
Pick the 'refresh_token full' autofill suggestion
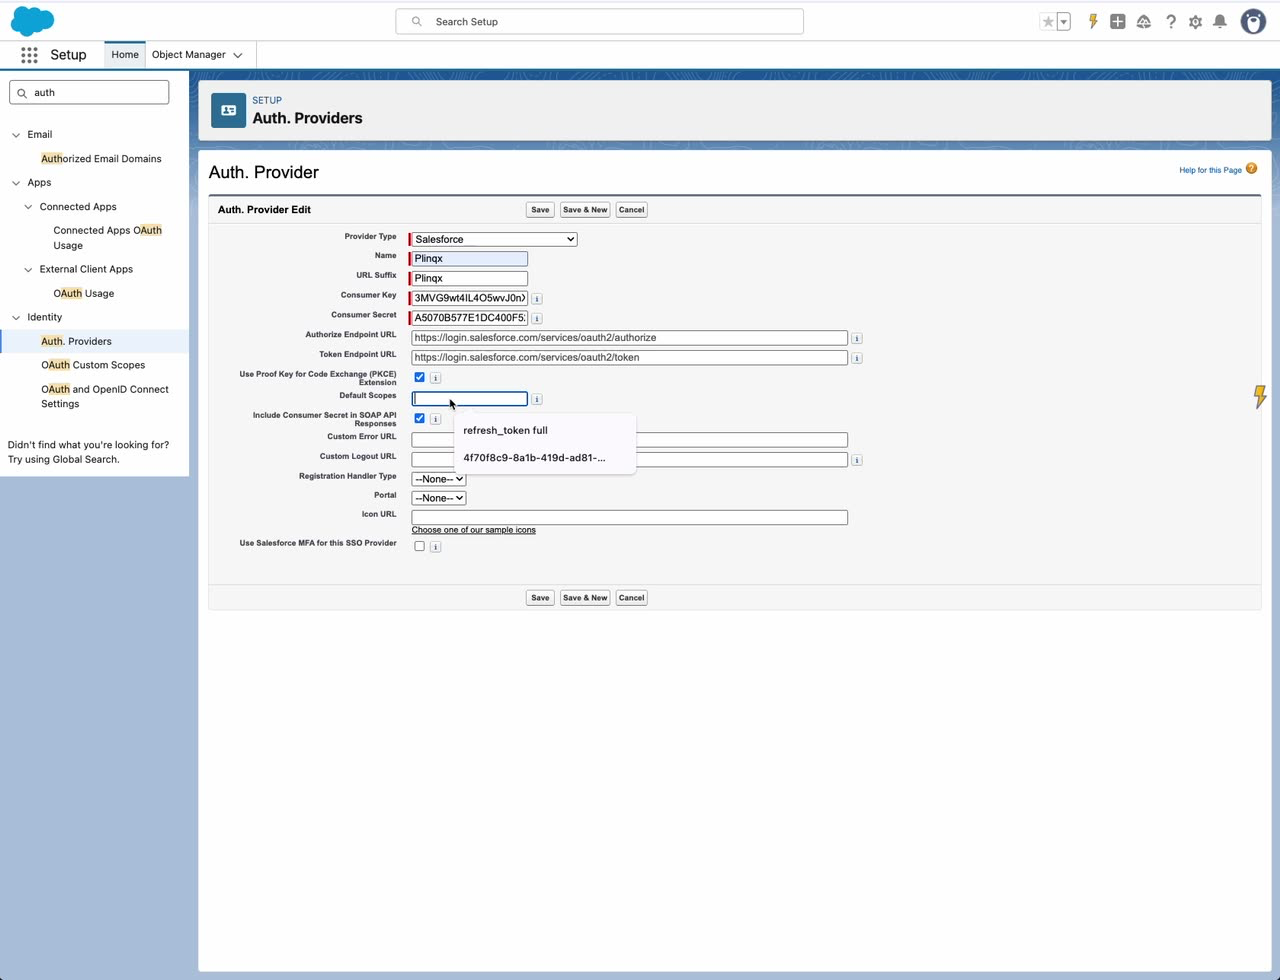545,431
